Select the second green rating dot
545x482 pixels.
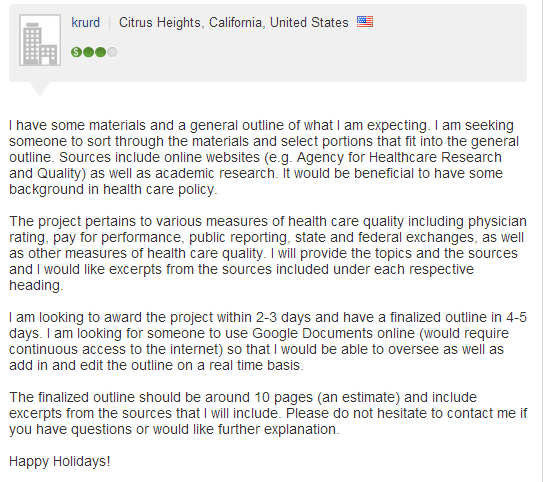coord(88,52)
